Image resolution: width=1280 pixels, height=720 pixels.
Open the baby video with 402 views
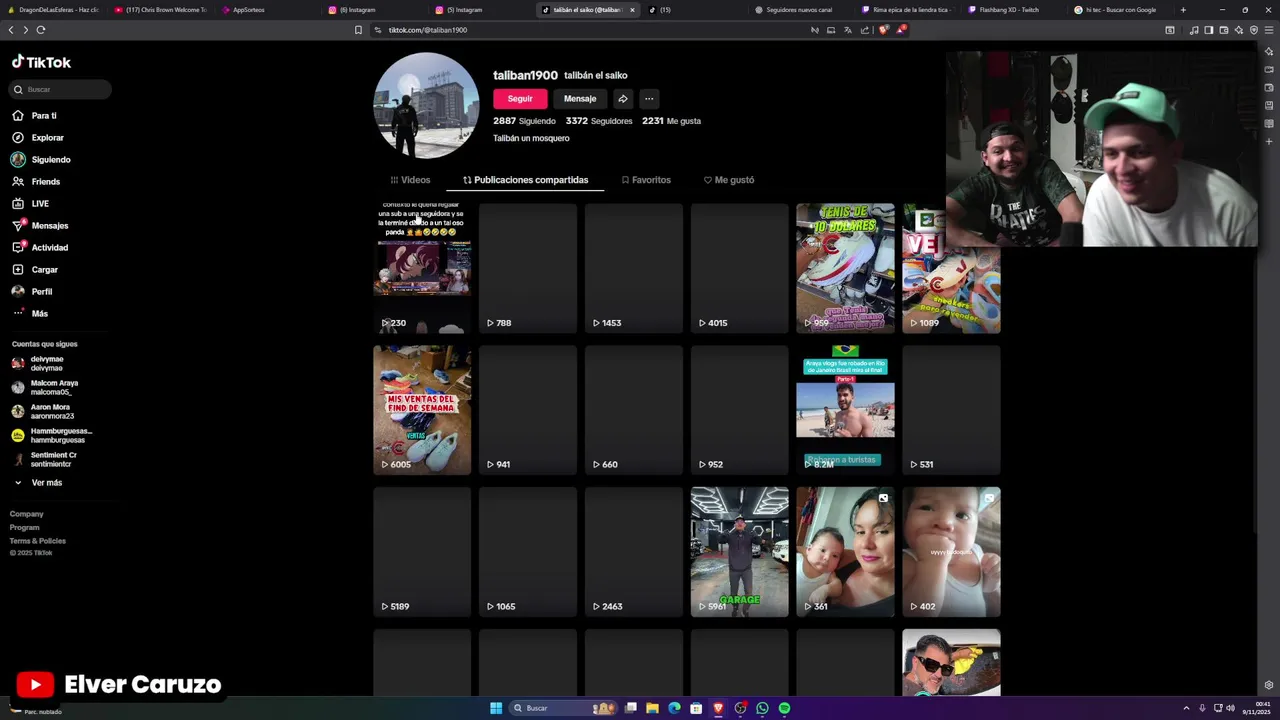coord(951,552)
